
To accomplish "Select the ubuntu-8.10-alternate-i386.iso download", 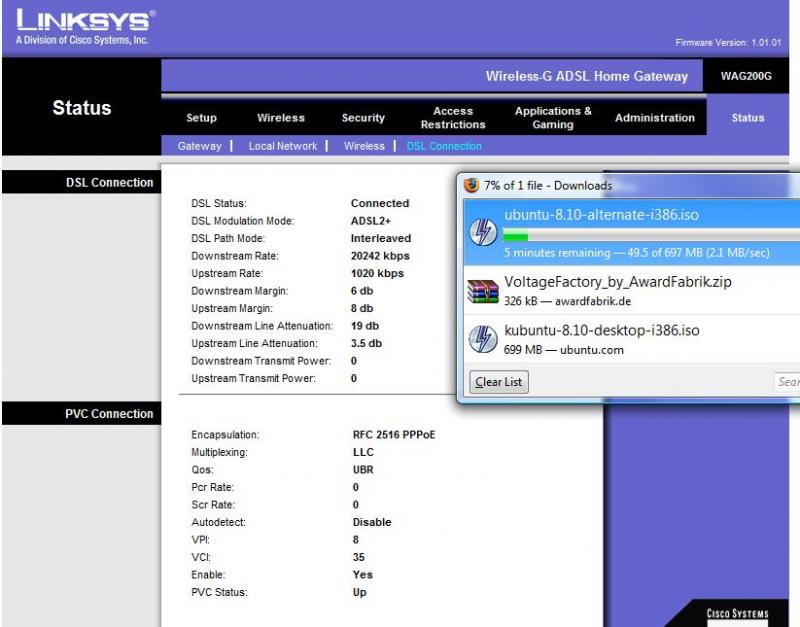I will [x=632, y=232].
